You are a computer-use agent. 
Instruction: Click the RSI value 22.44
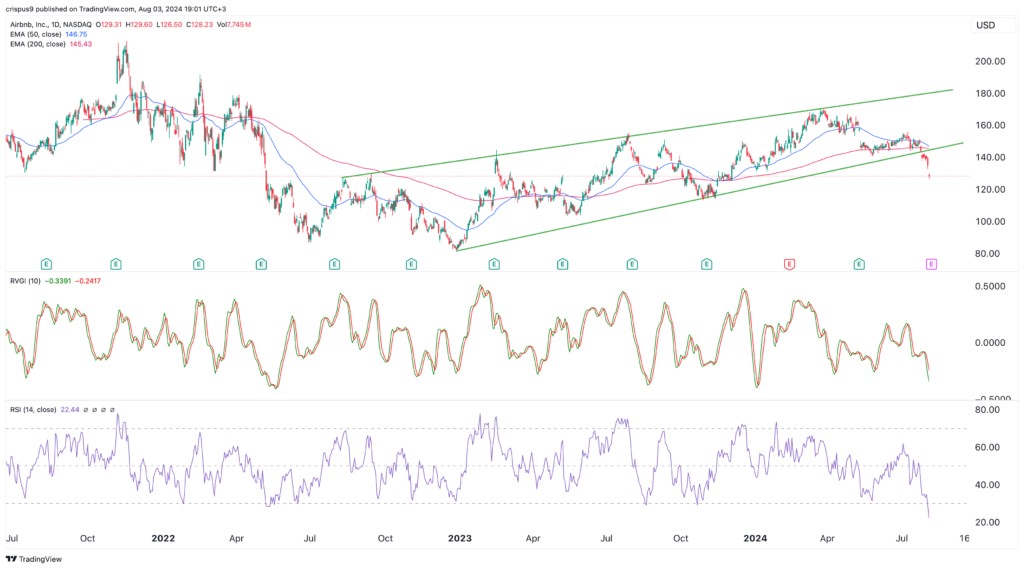(x=70, y=410)
